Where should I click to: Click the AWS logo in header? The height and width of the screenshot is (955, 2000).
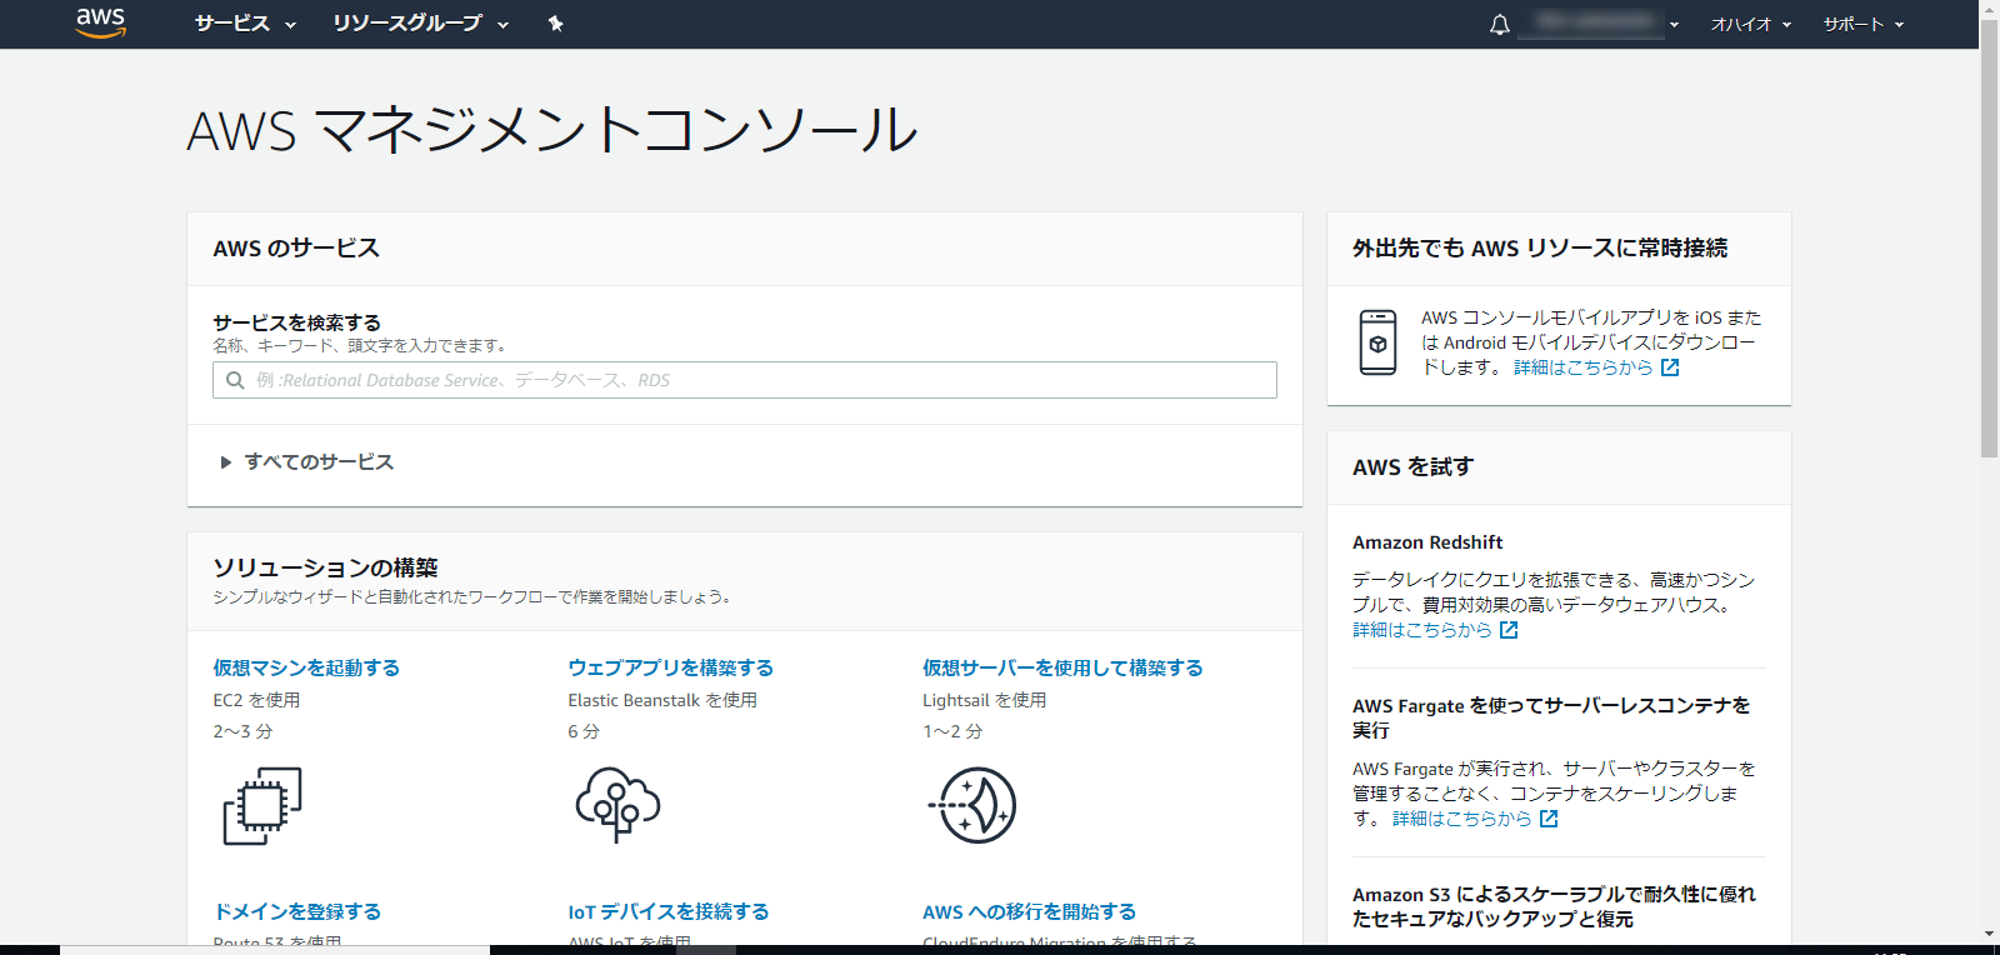tap(101, 23)
